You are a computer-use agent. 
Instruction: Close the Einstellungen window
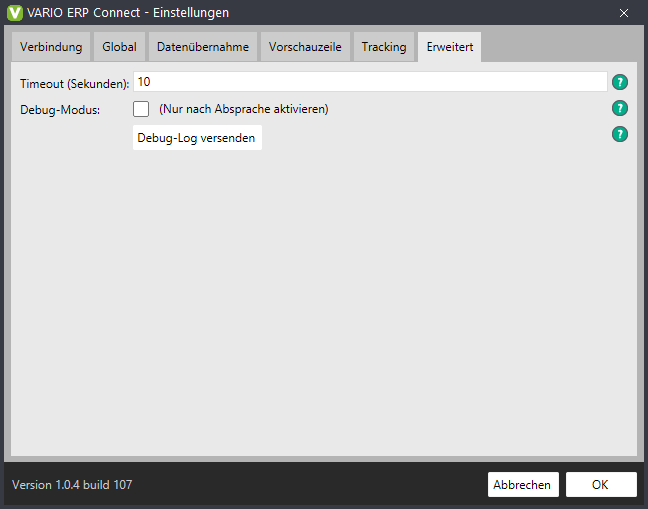[x=624, y=13]
